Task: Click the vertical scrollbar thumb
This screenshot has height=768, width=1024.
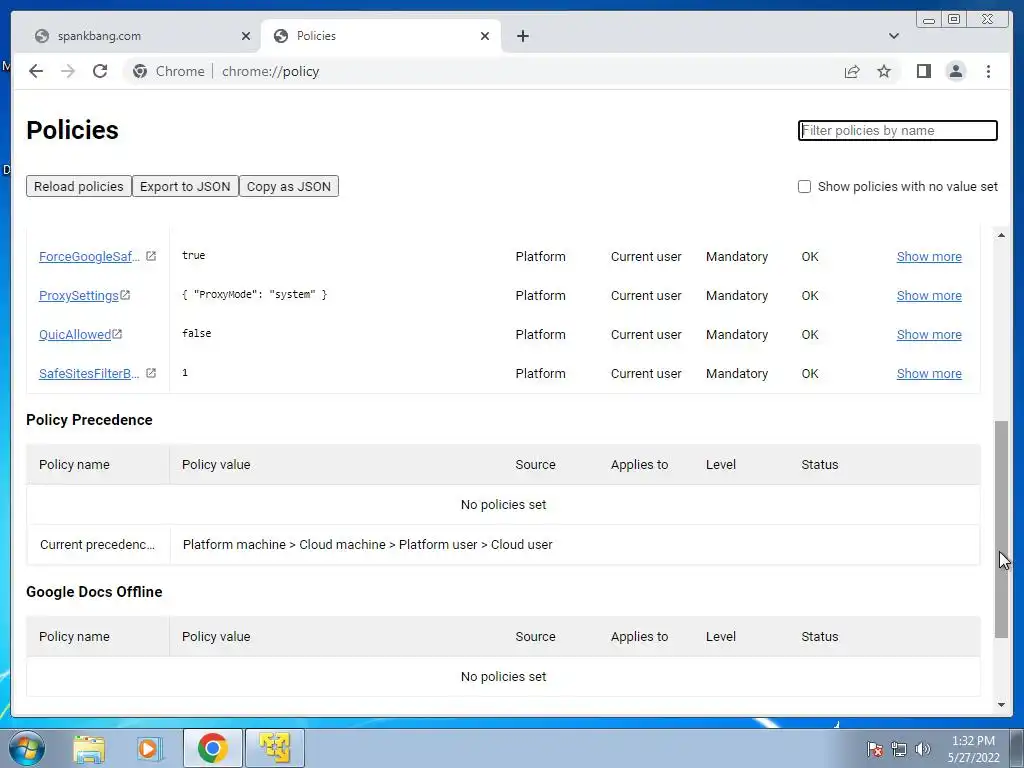Action: (x=1001, y=529)
